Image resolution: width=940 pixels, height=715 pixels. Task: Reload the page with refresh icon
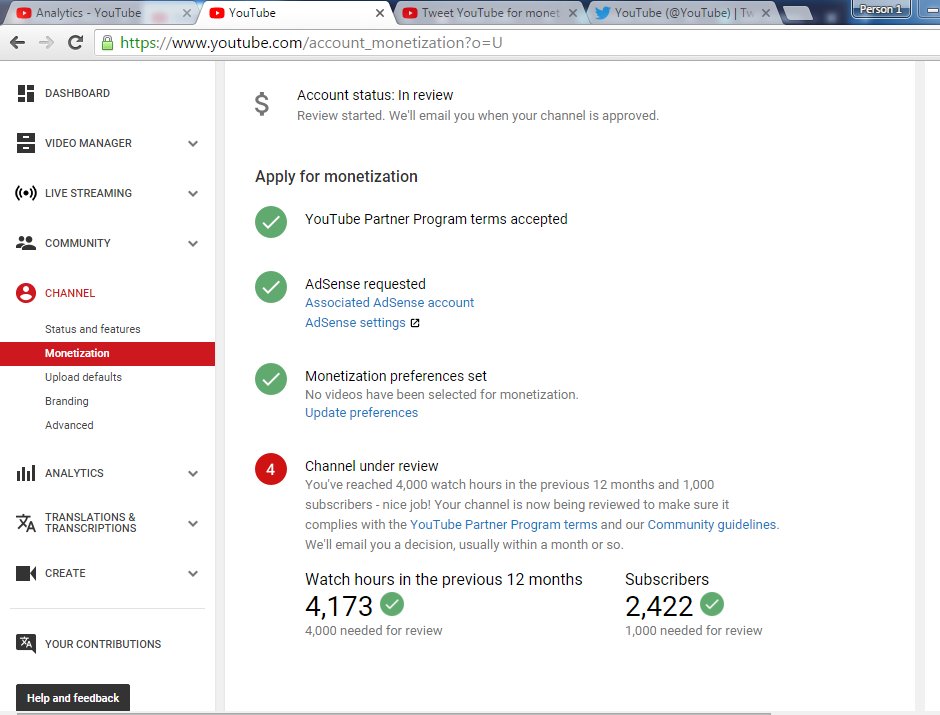click(x=76, y=43)
